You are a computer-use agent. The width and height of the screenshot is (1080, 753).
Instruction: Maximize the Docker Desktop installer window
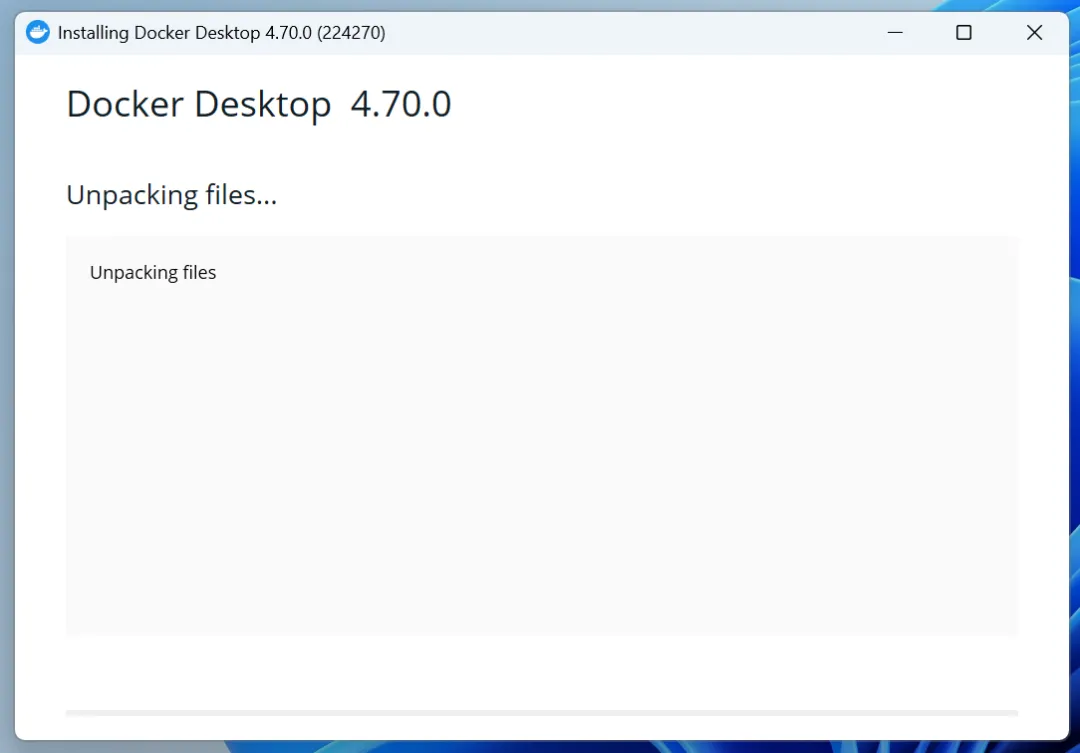coord(964,32)
